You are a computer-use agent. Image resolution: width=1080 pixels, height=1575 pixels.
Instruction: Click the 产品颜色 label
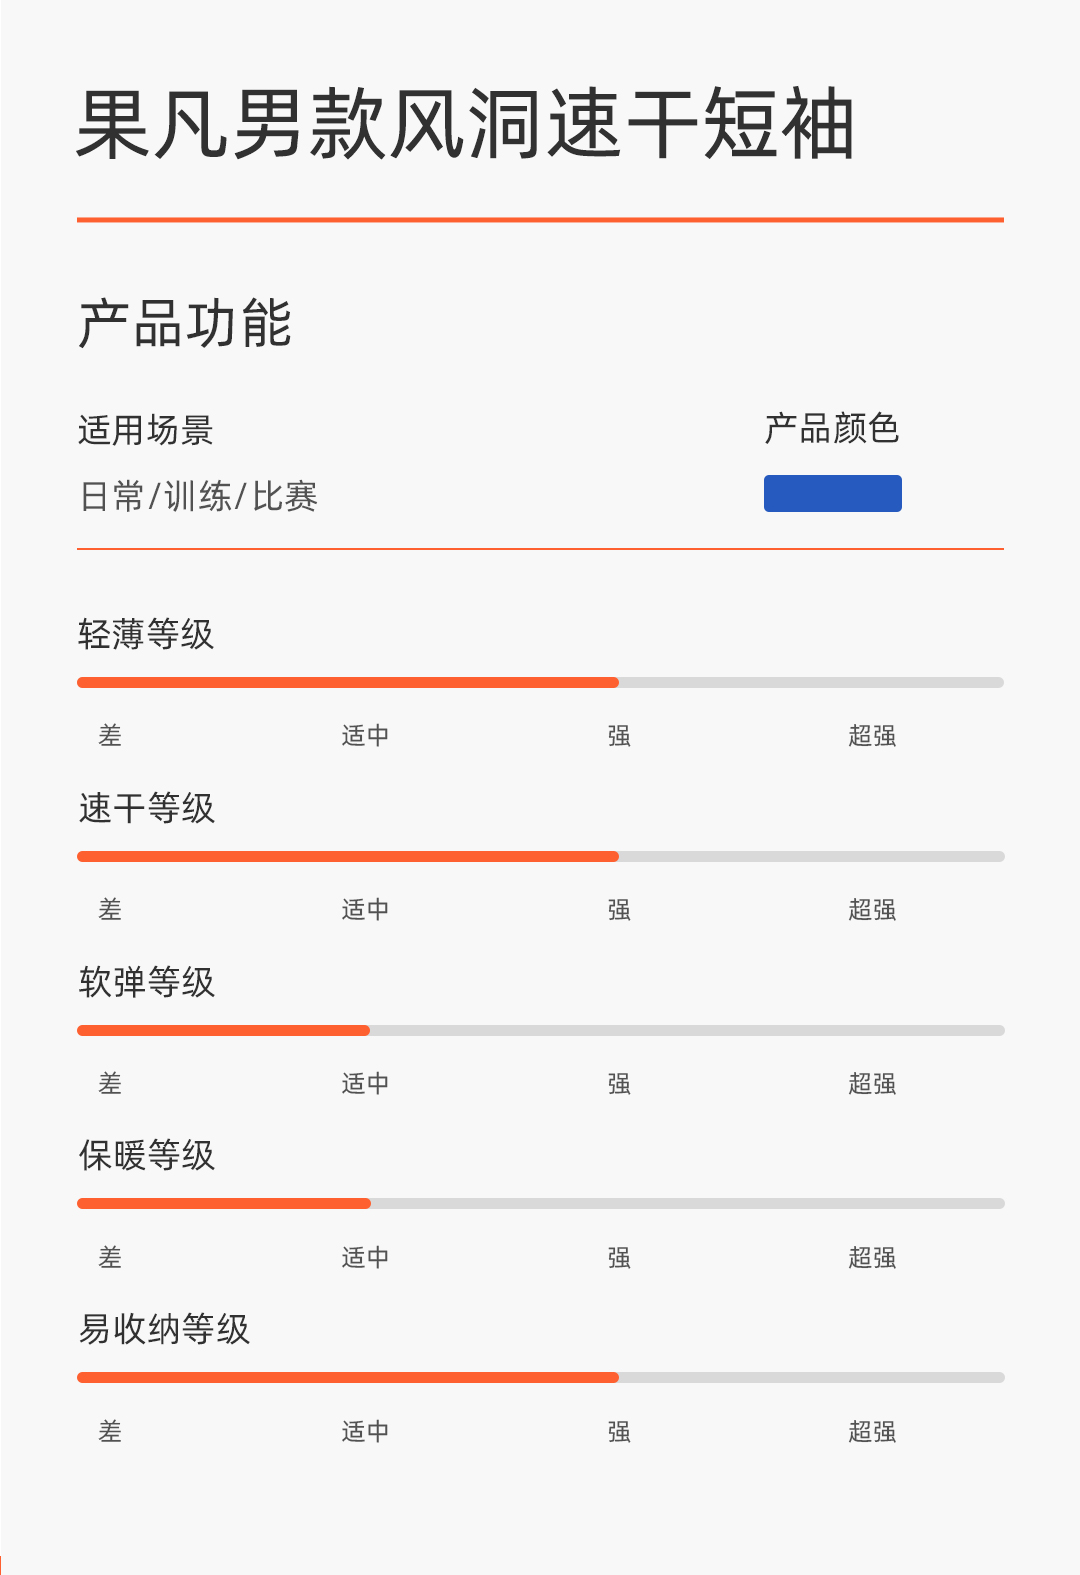[x=832, y=429]
